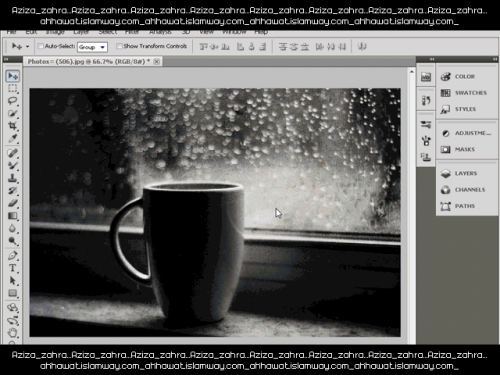This screenshot has width=500, height=375.
Task: Select the Rectangular Marquee tool
Action: point(13,88)
